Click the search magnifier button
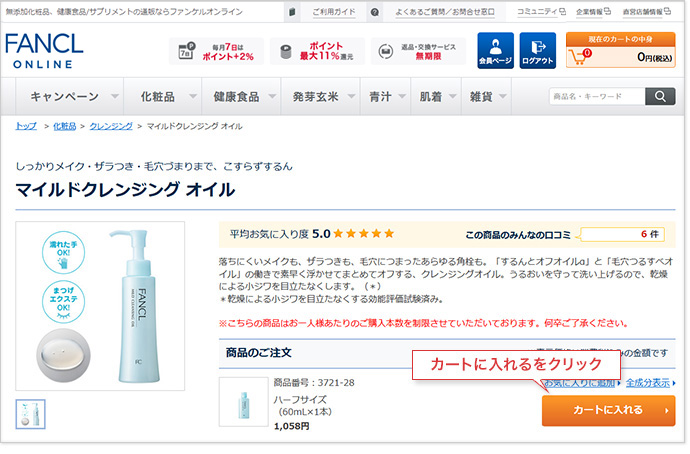This screenshot has height=454, width=690. tap(660, 96)
